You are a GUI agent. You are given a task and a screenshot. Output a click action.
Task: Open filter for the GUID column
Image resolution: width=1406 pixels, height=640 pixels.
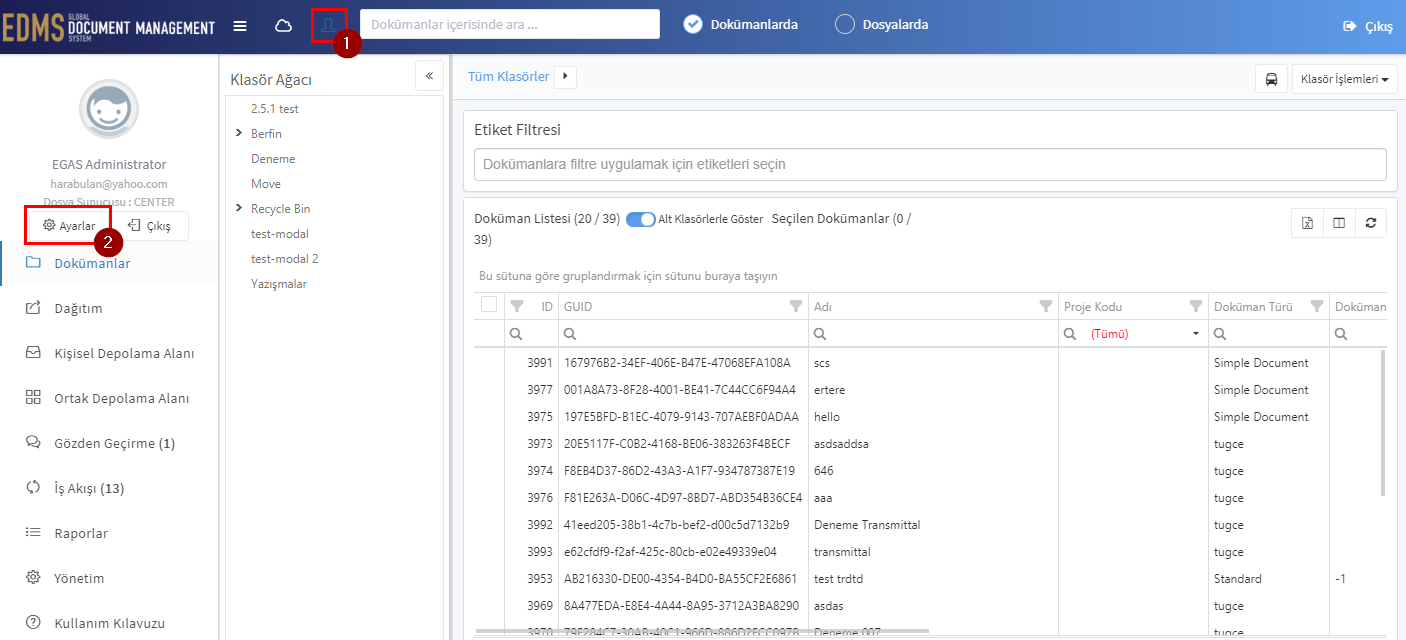[796, 306]
